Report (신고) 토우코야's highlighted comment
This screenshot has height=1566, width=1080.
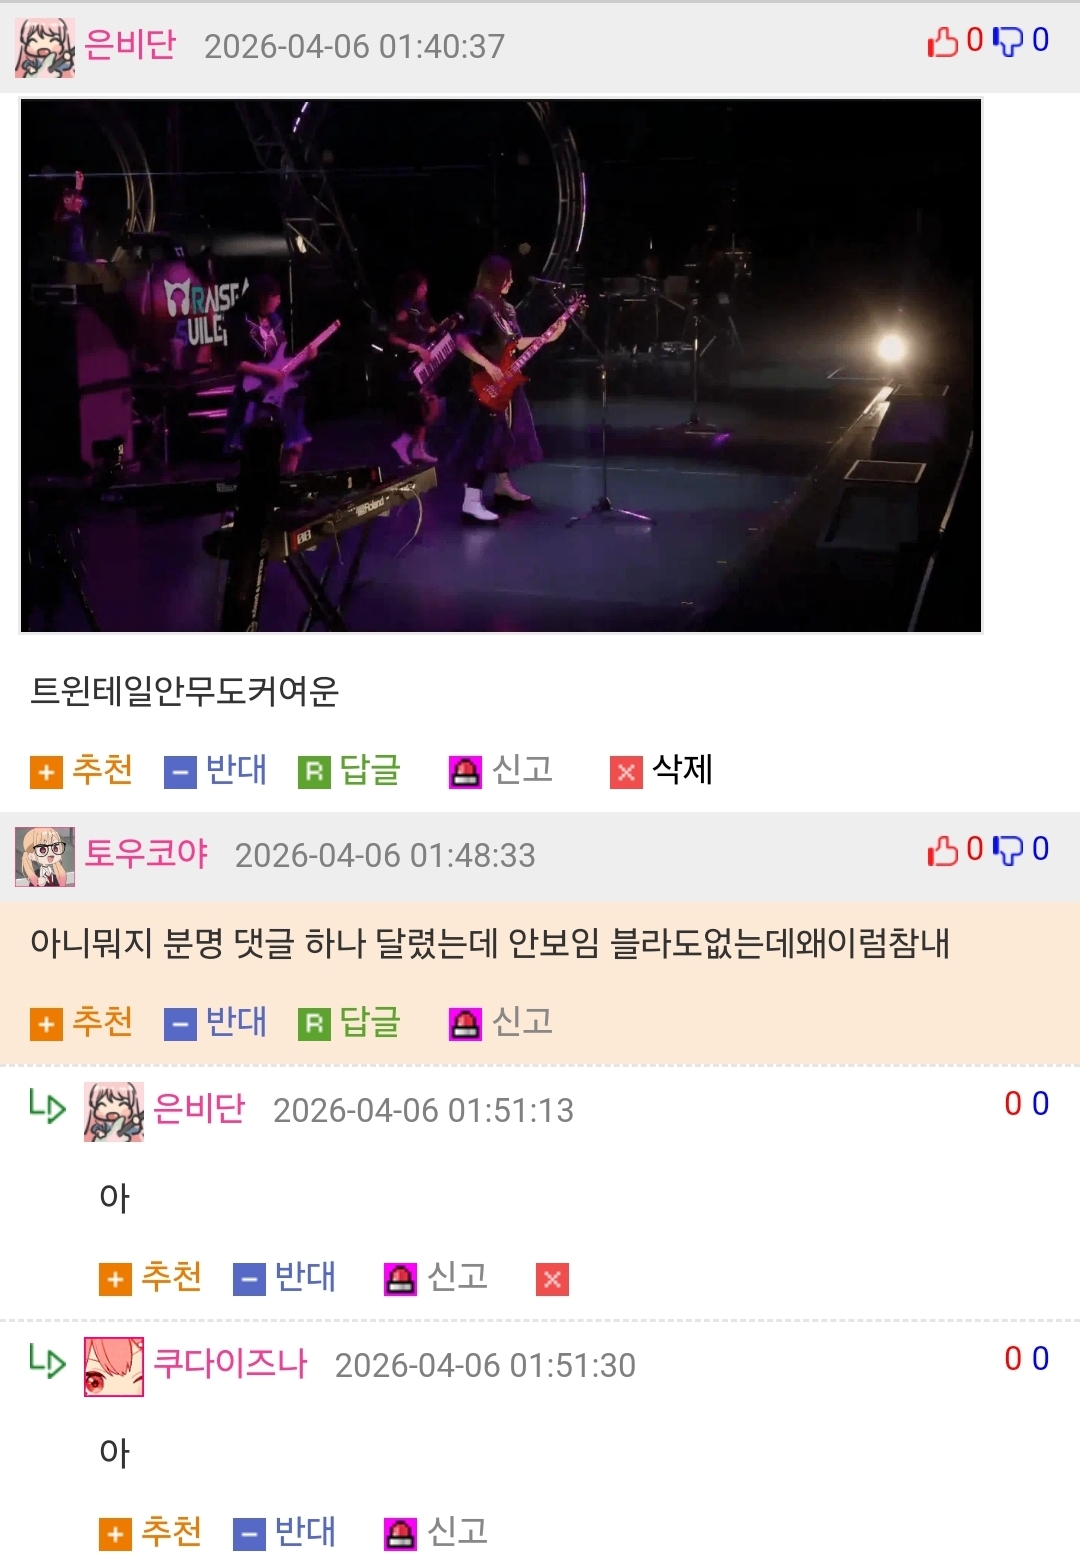click(x=501, y=1022)
